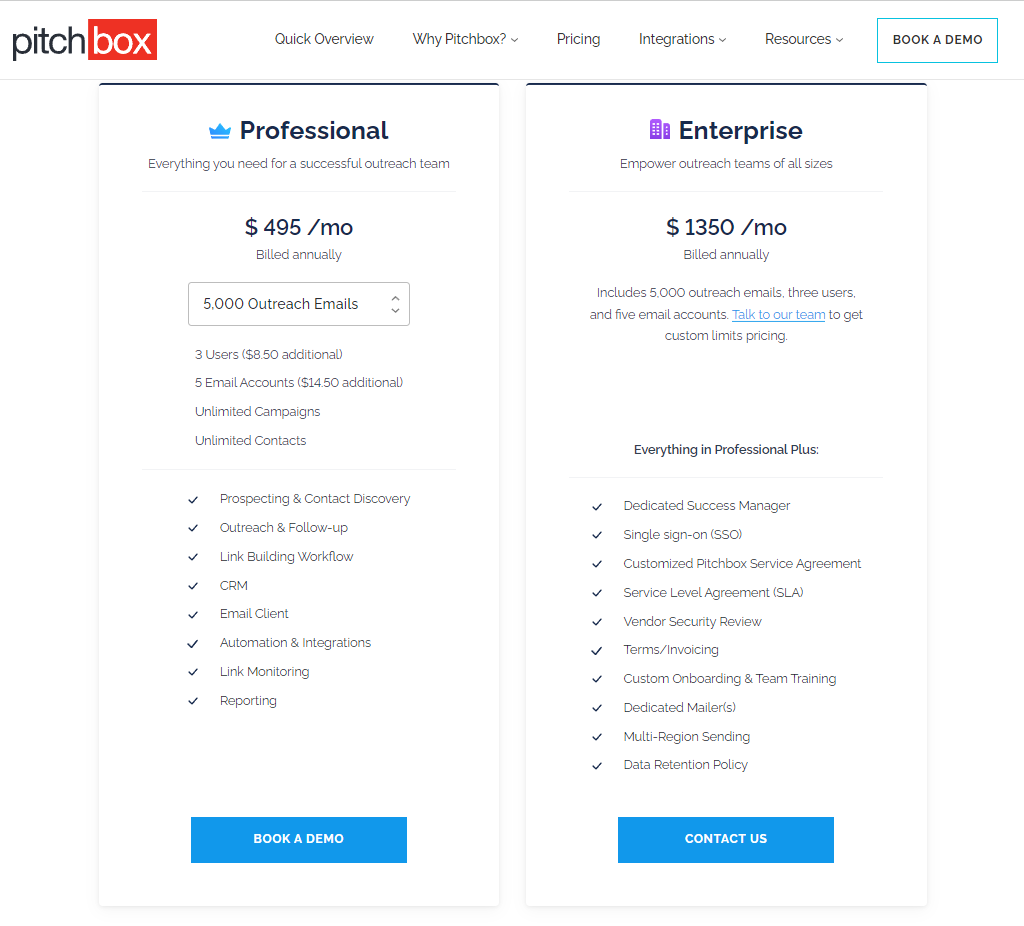The height and width of the screenshot is (926, 1024).
Task: Click Book a Demo in header
Action: click(937, 40)
